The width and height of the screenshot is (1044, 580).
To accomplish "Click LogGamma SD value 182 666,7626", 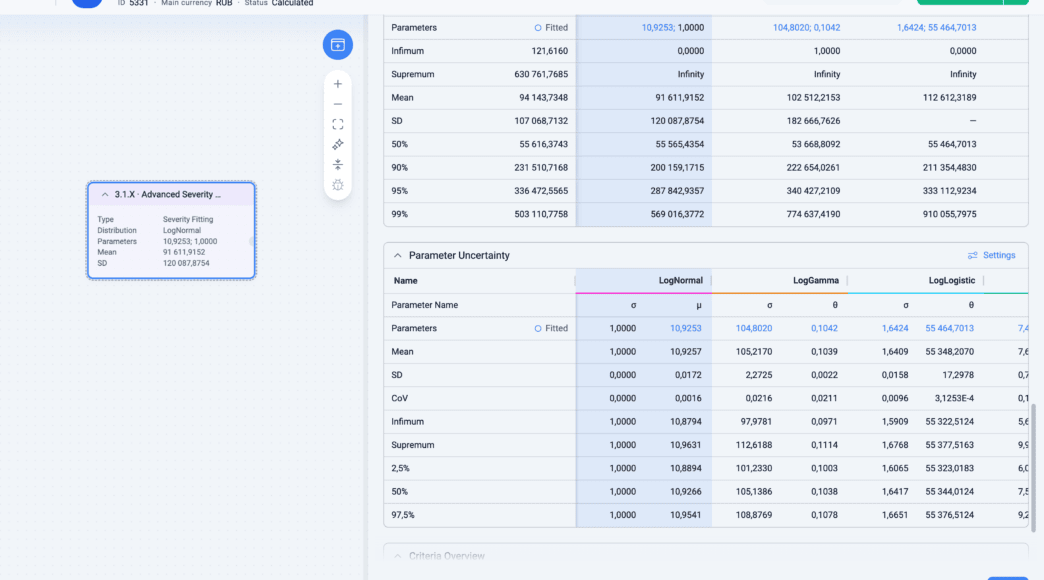I will point(813,121).
